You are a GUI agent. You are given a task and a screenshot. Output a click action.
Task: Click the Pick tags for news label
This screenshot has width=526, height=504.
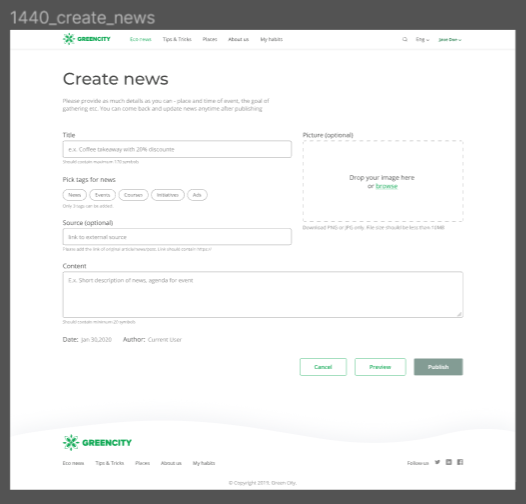tap(89, 180)
